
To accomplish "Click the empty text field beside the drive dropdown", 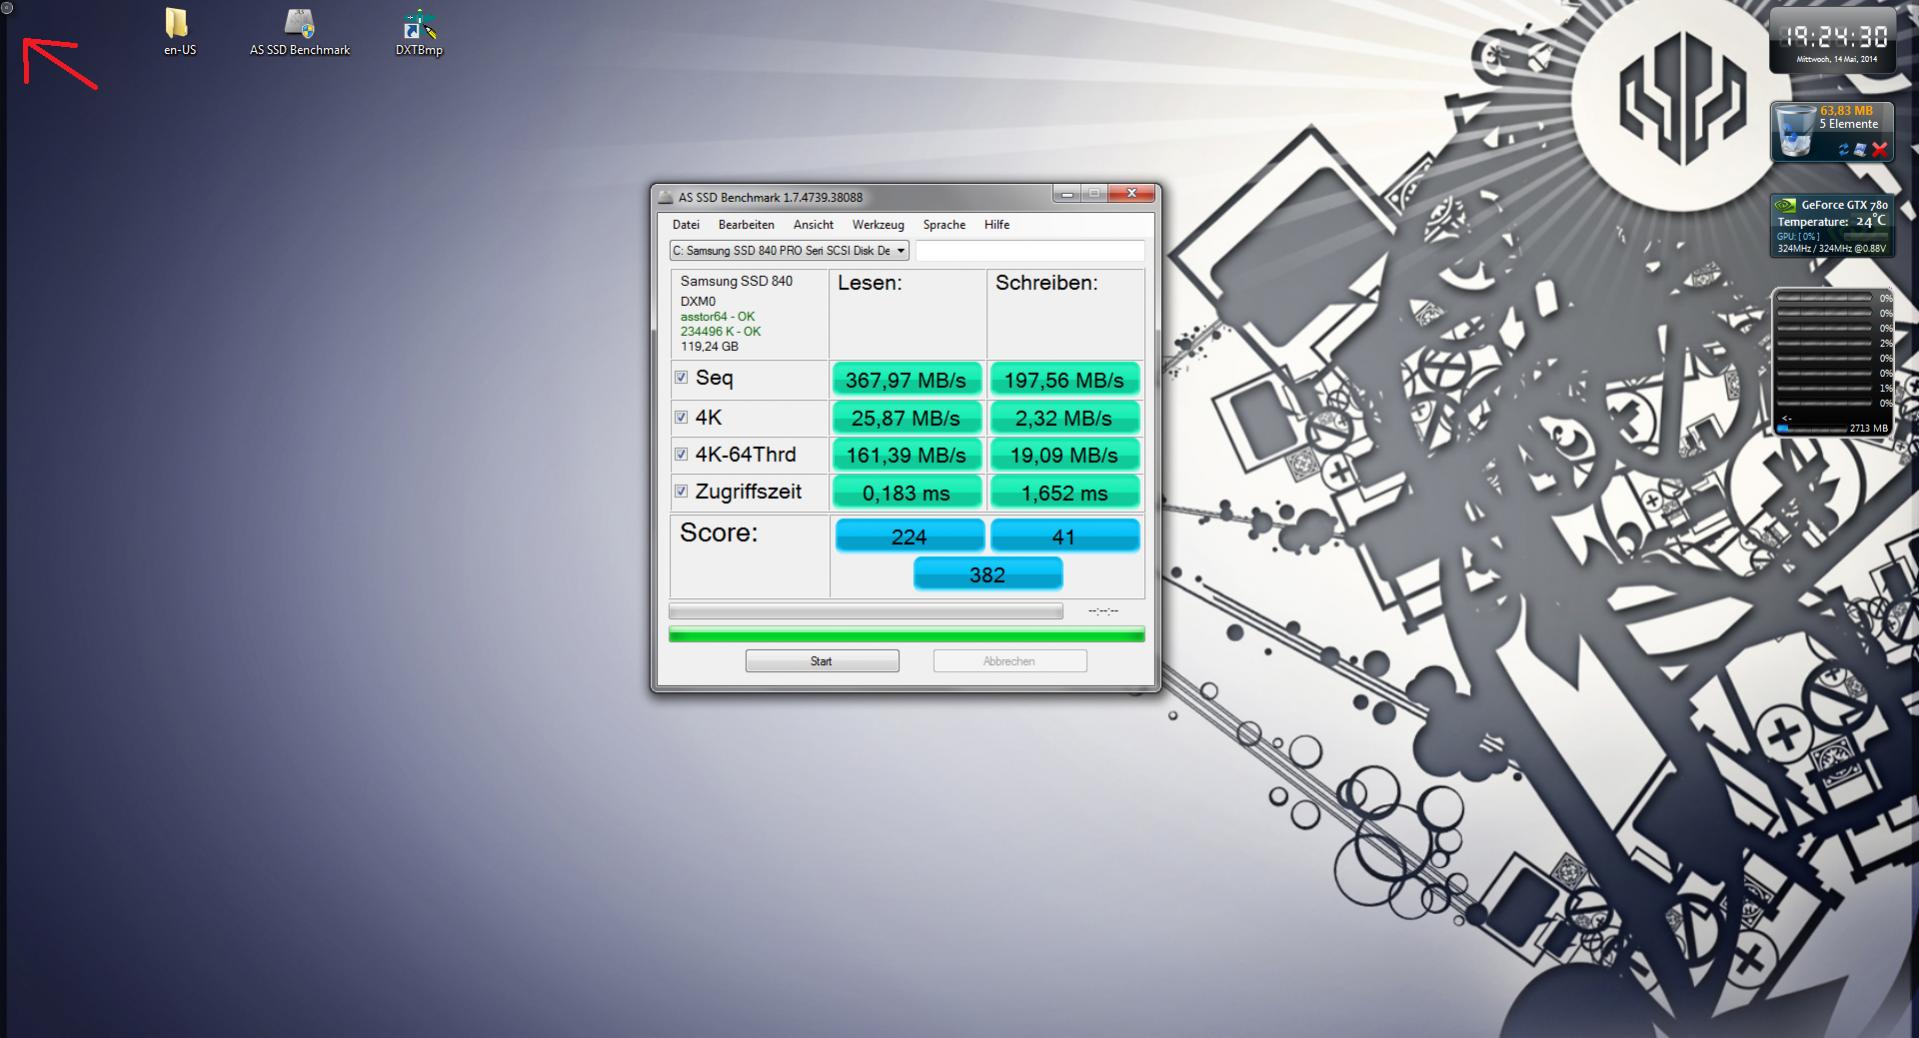I will tap(1030, 251).
